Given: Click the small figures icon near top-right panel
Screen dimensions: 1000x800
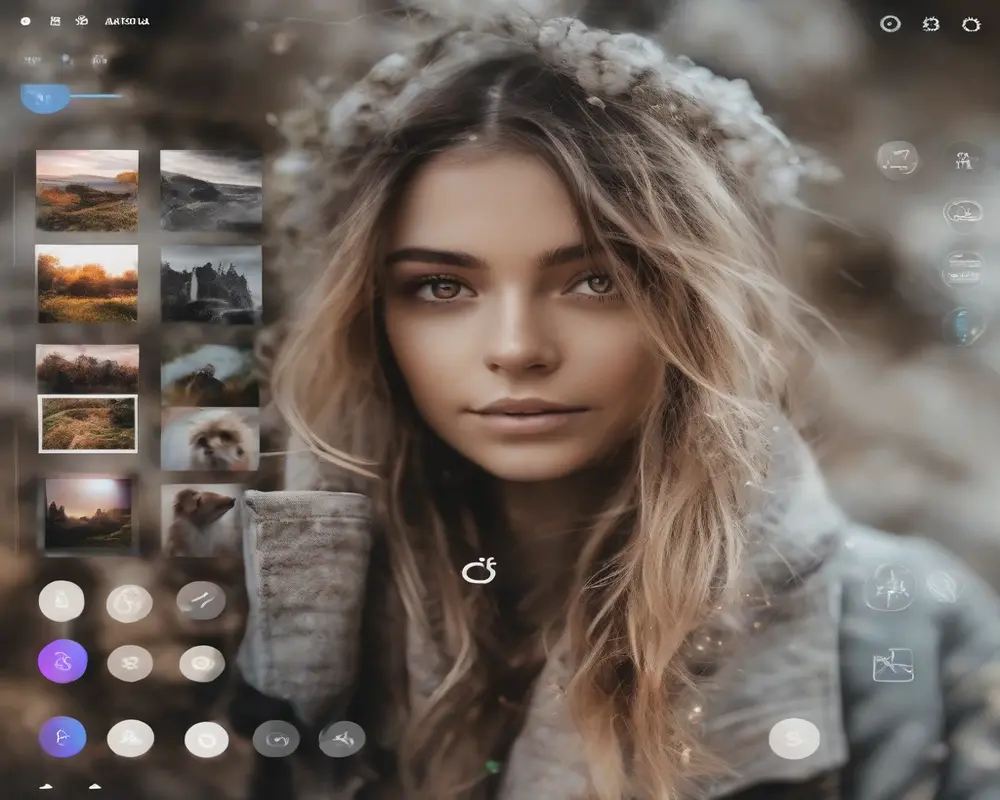Looking at the screenshot, I should pos(963,159).
